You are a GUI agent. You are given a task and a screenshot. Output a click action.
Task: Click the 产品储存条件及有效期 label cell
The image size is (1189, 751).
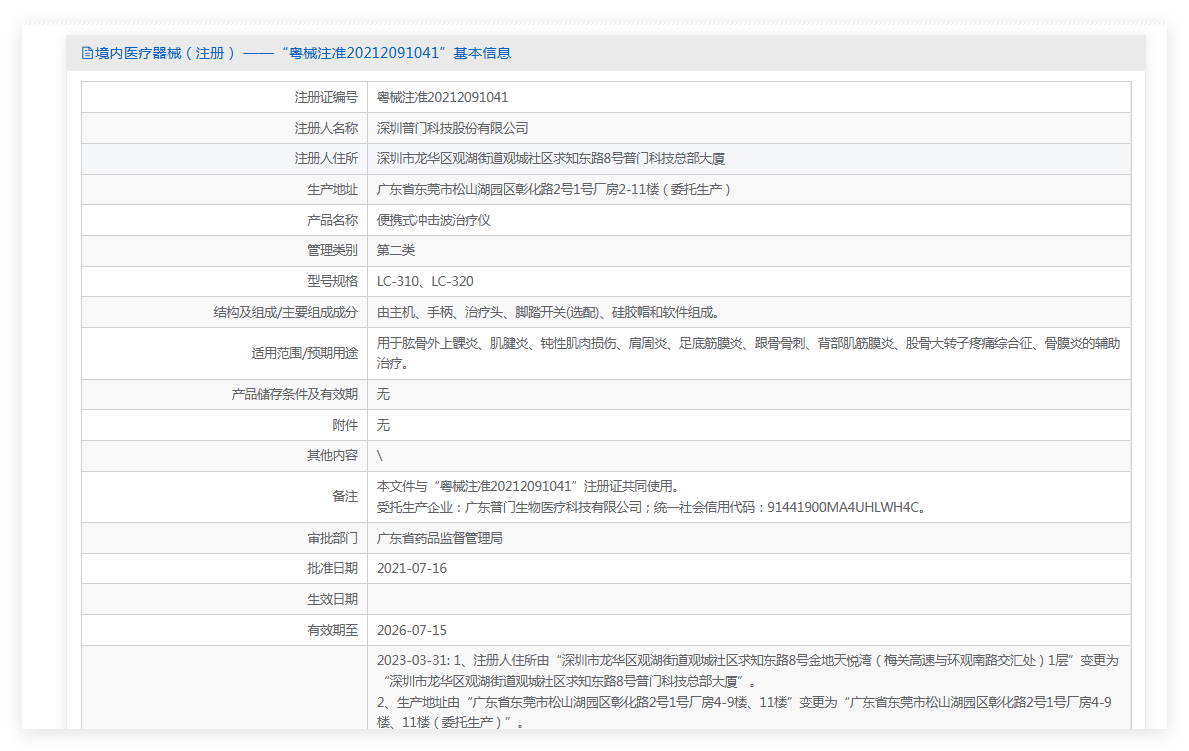coord(294,395)
